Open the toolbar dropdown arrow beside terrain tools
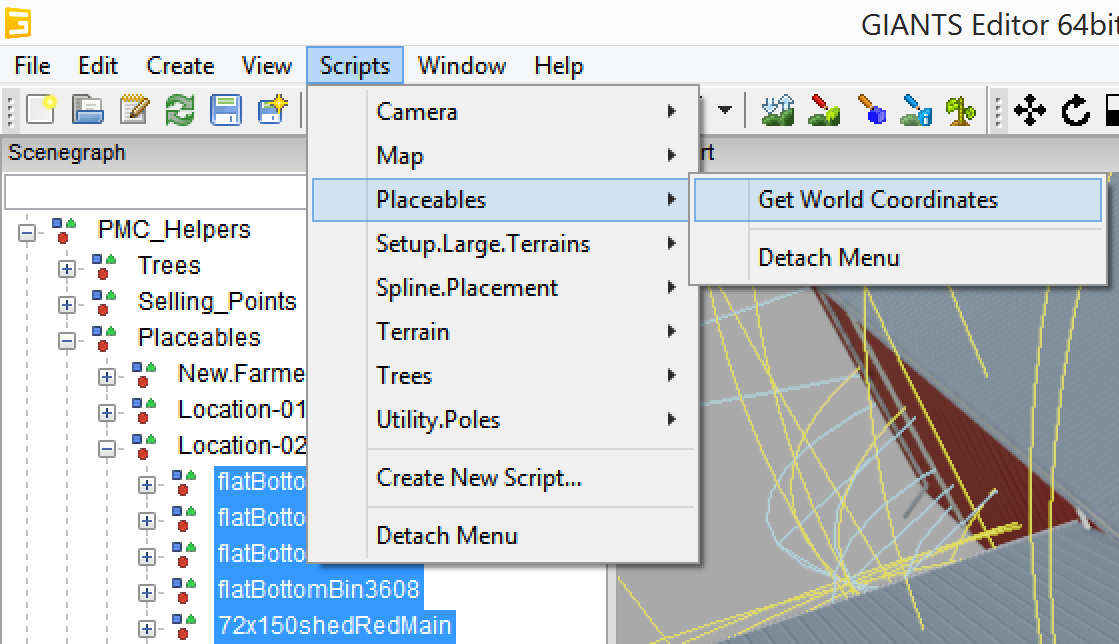1119x644 pixels. pos(725,110)
